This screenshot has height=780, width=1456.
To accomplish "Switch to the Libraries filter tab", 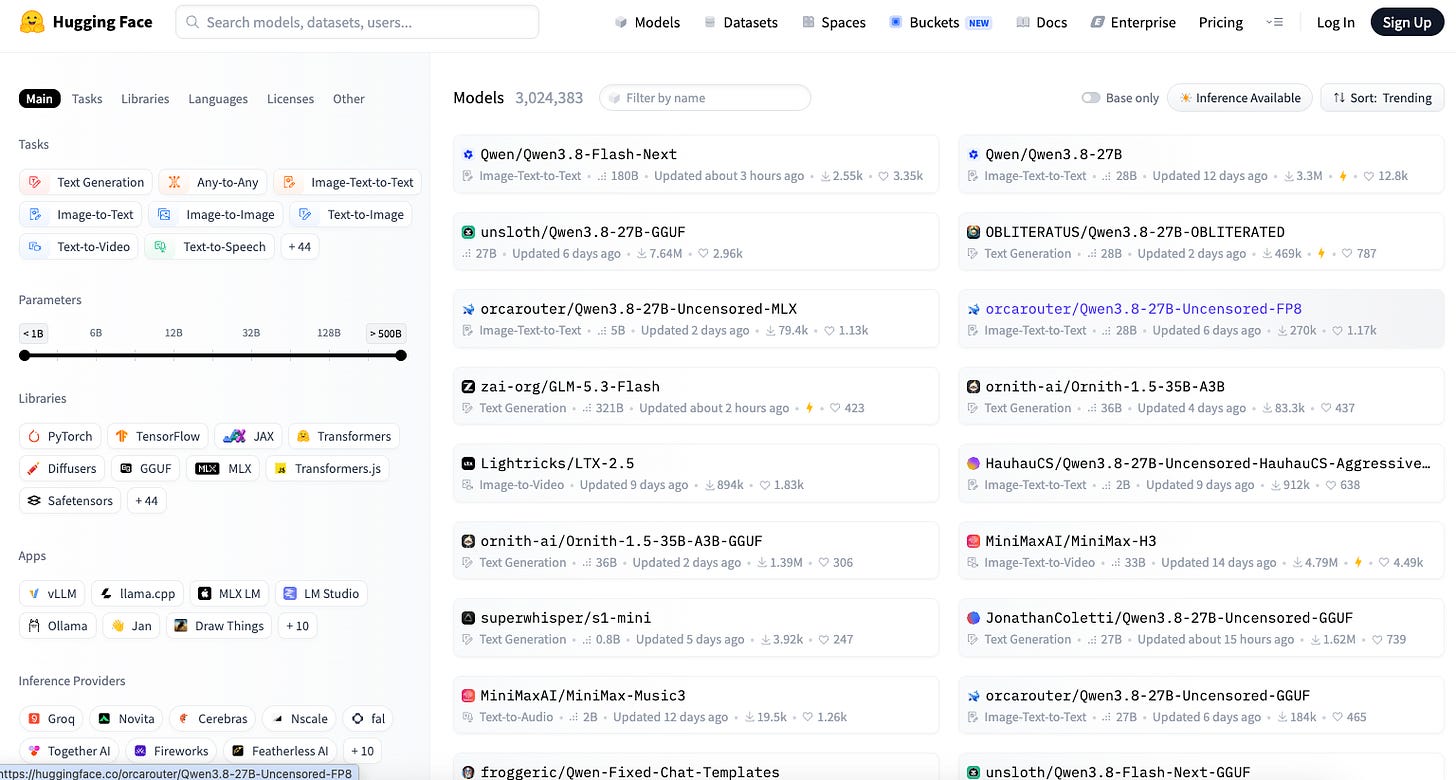I will click(145, 98).
